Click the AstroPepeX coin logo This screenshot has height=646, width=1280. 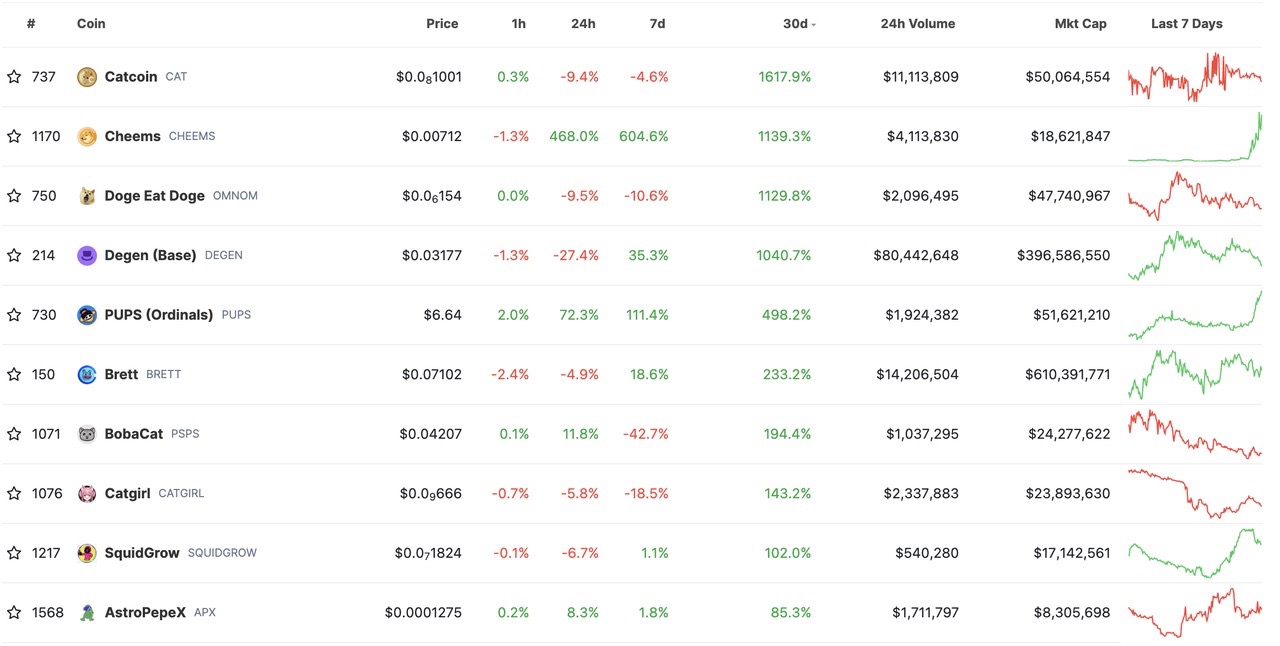click(x=87, y=612)
